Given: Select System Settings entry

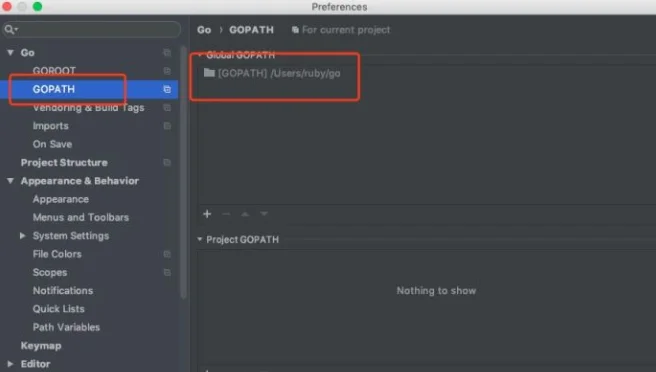Looking at the screenshot, I should click(71, 236).
